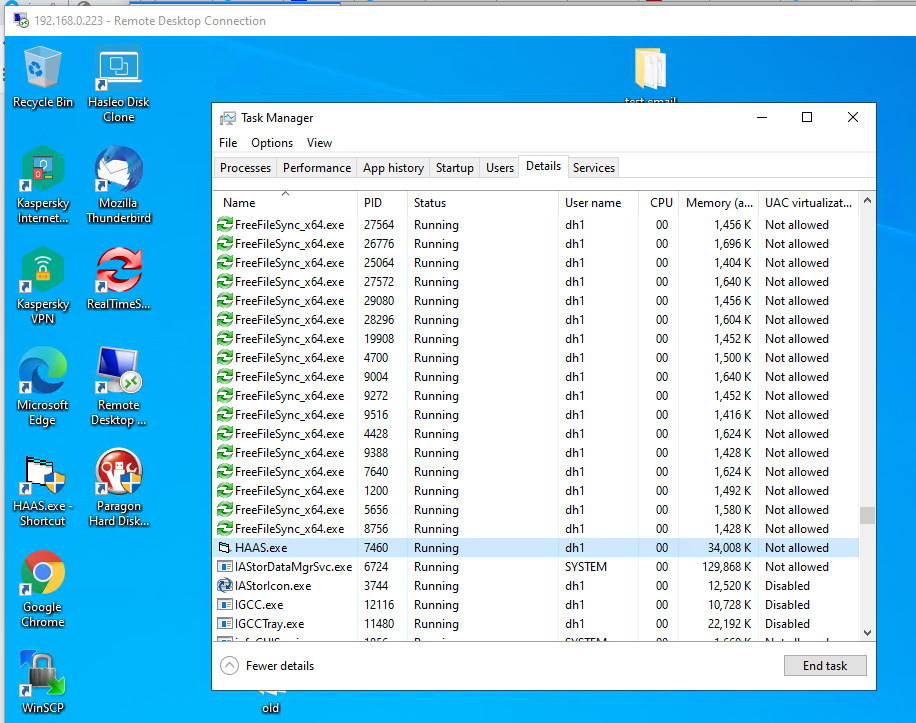Open the Options menu

[272, 143]
